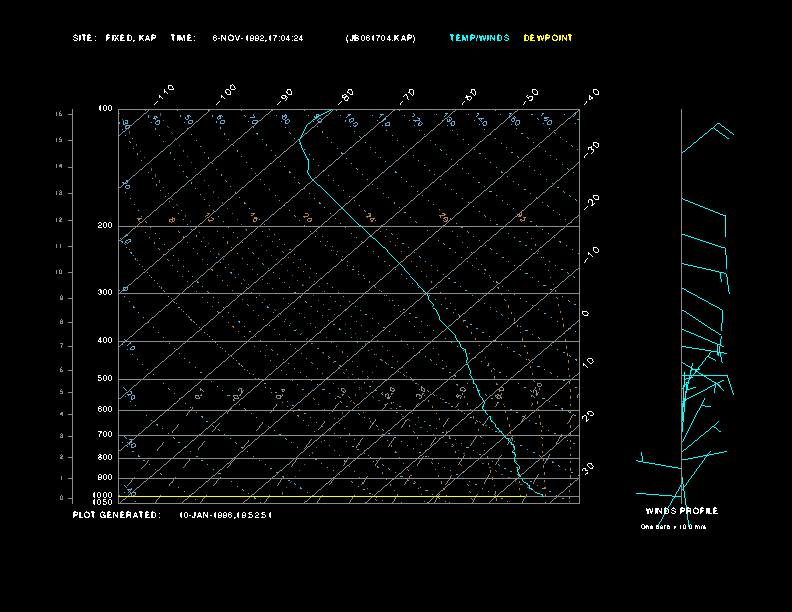792x612 pixels.
Task: Click the -110 temperature label on top axis
Action: click(165, 92)
